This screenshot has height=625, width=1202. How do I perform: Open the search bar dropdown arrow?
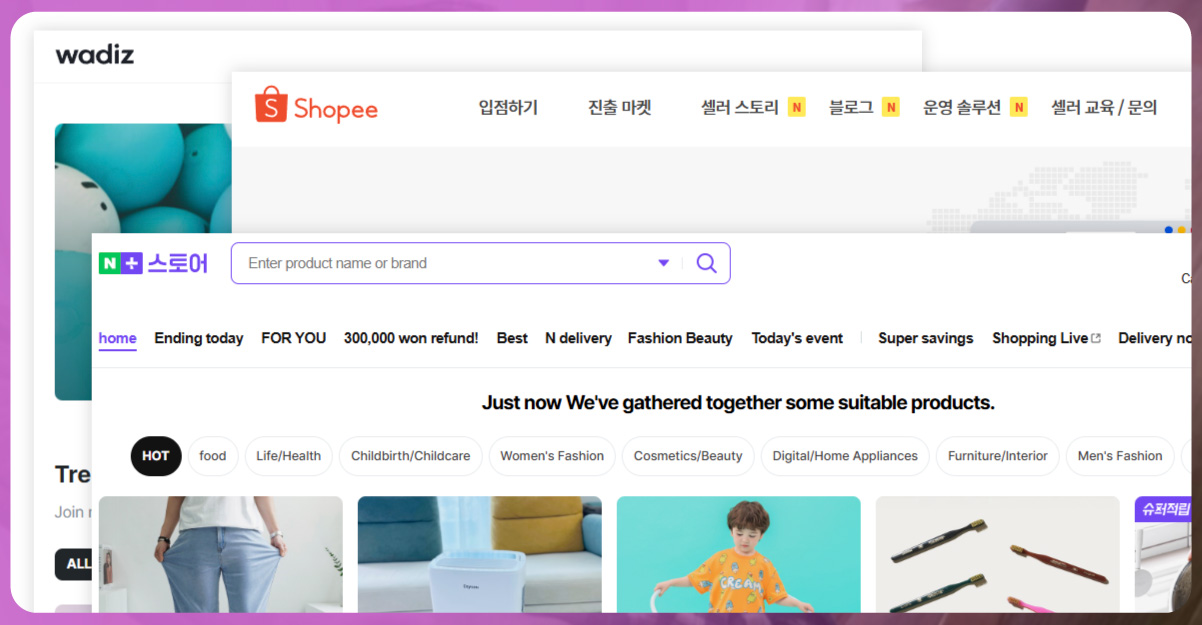[663, 262]
